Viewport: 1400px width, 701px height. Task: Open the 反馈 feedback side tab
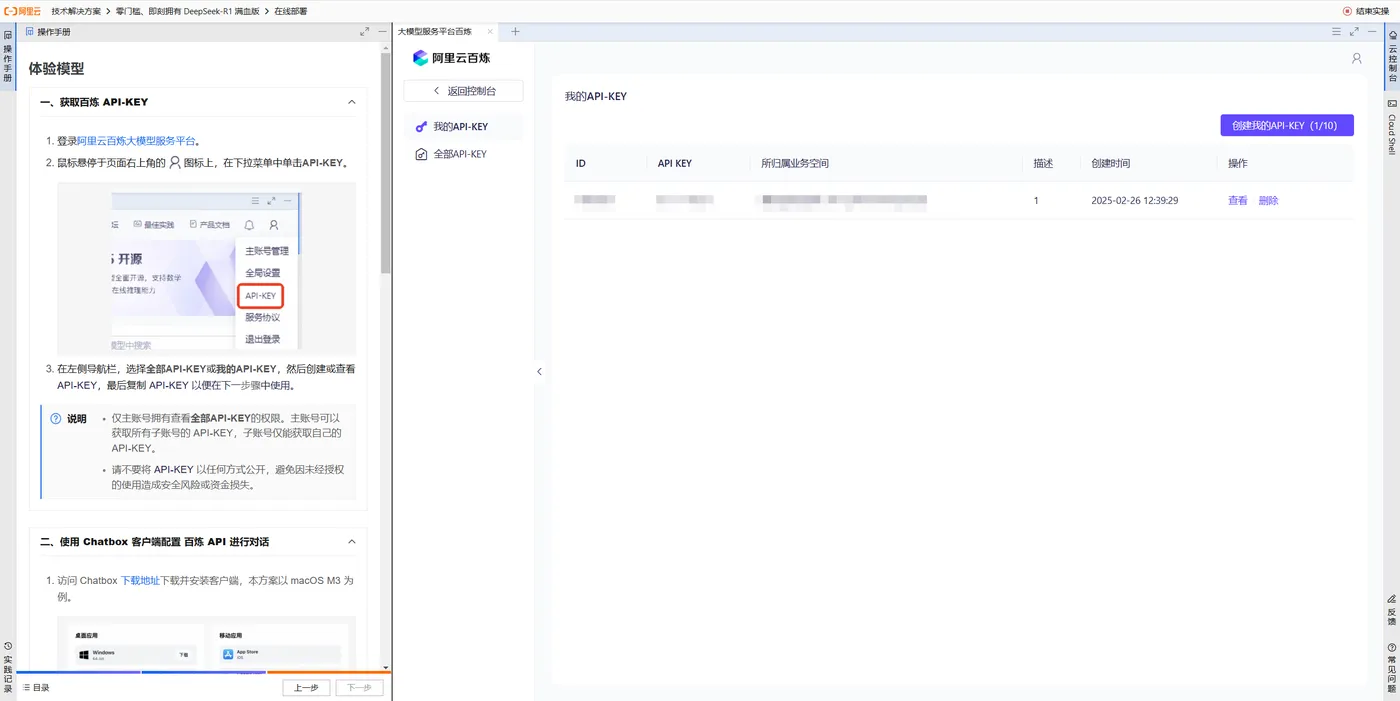(1392, 610)
